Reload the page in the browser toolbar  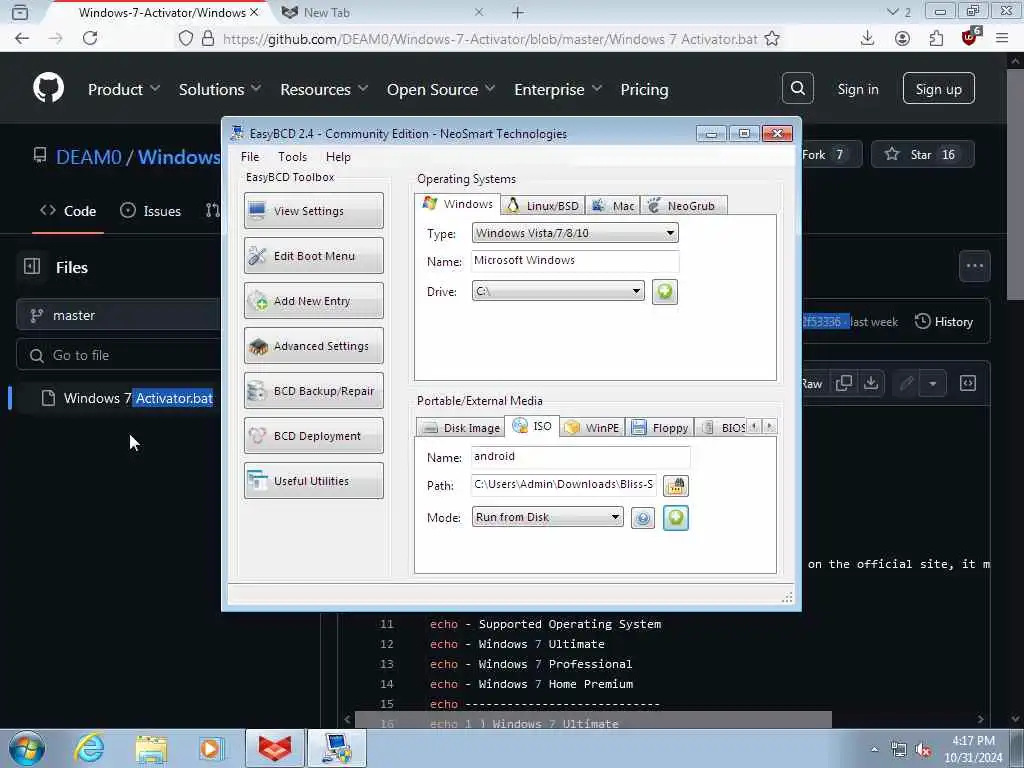click(x=90, y=39)
